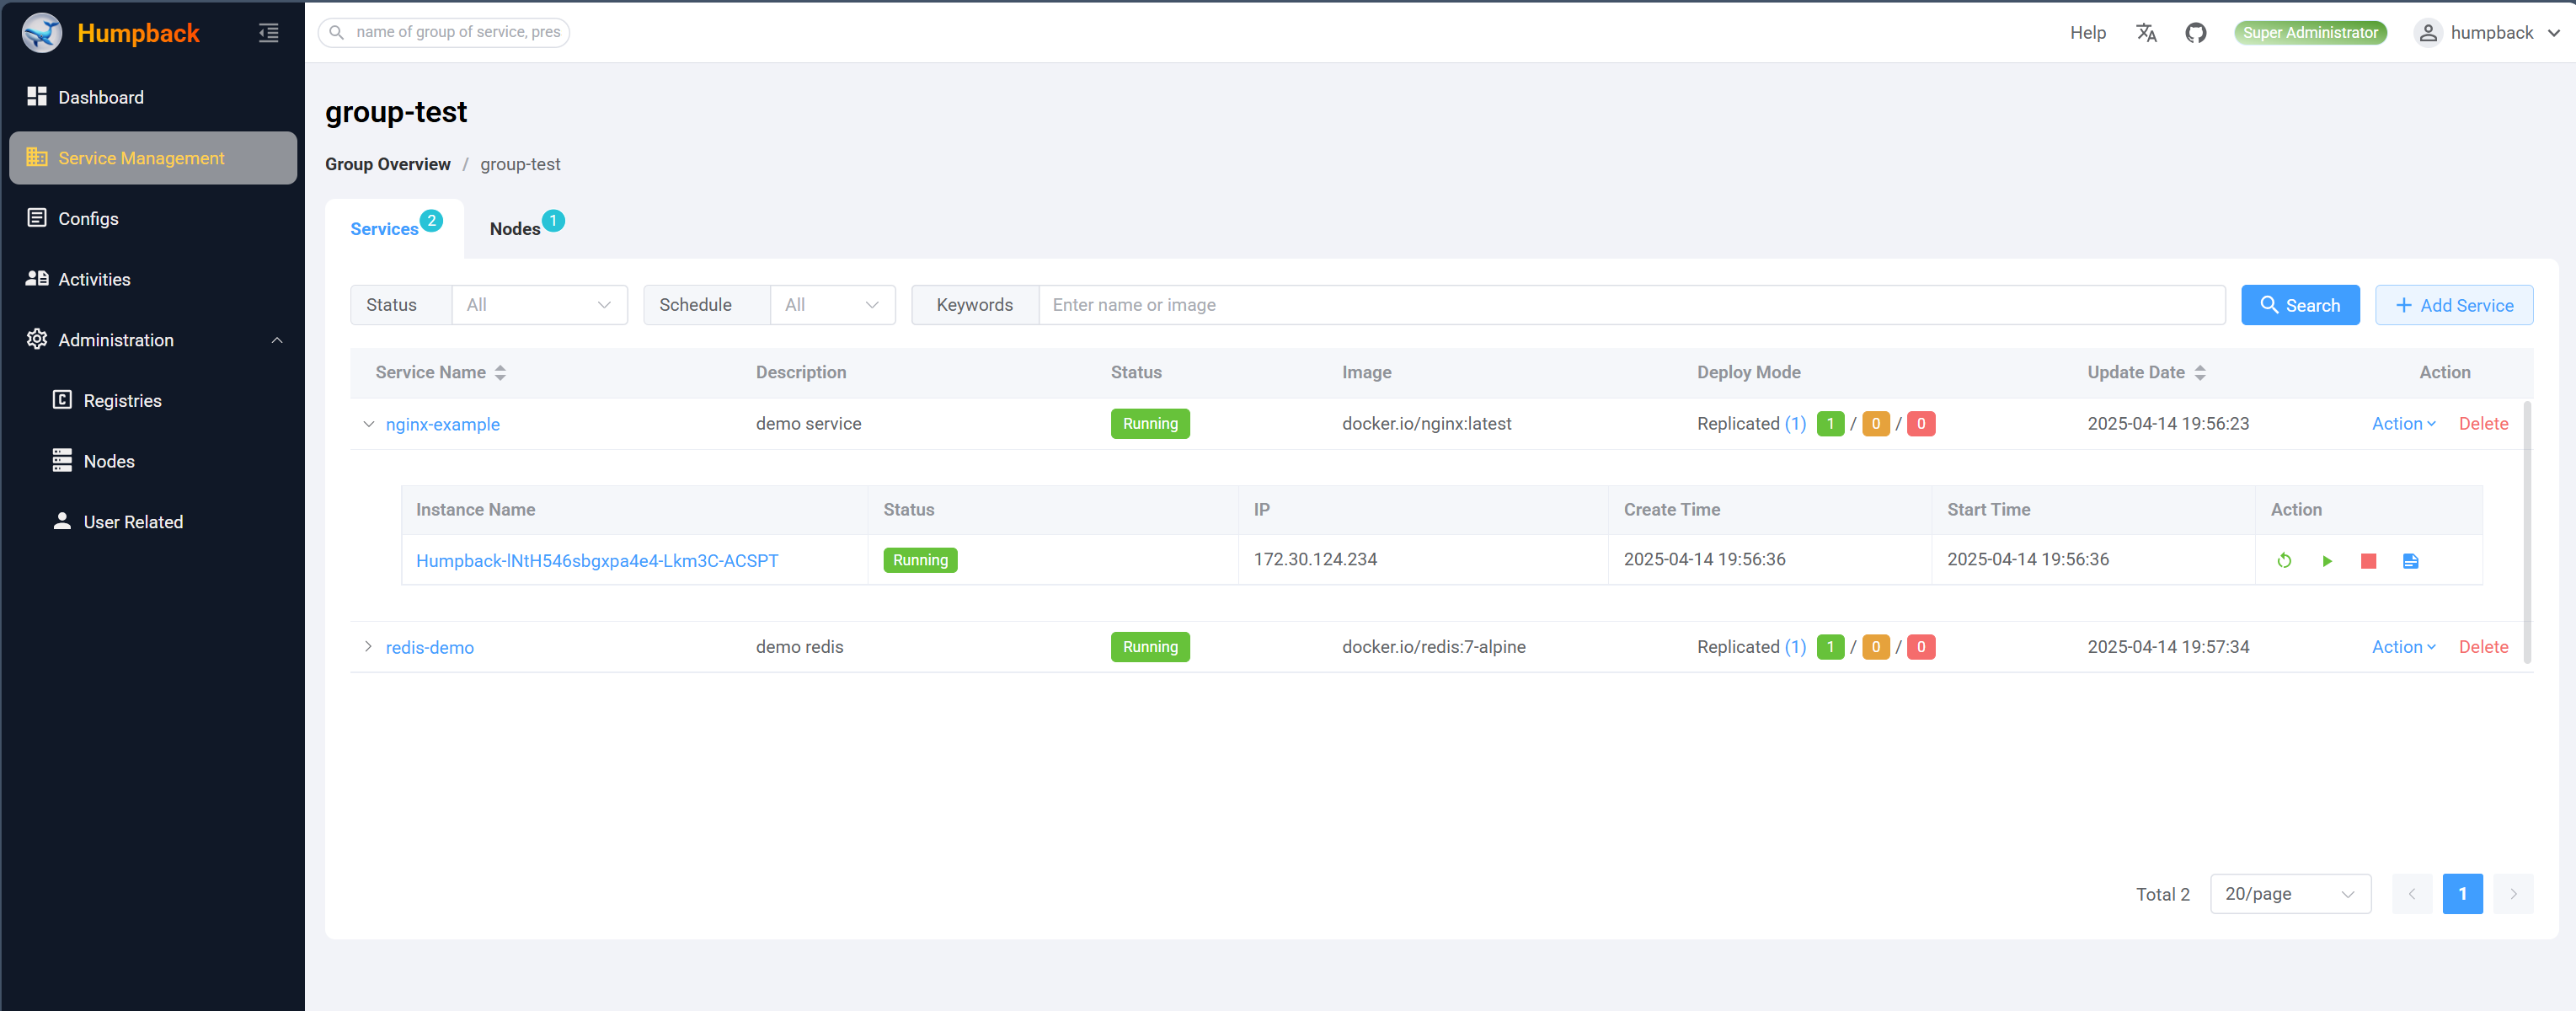2576x1011 pixels.
Task: Collapse the sidebar with the menu fold icon
Action: click(268, 33)
